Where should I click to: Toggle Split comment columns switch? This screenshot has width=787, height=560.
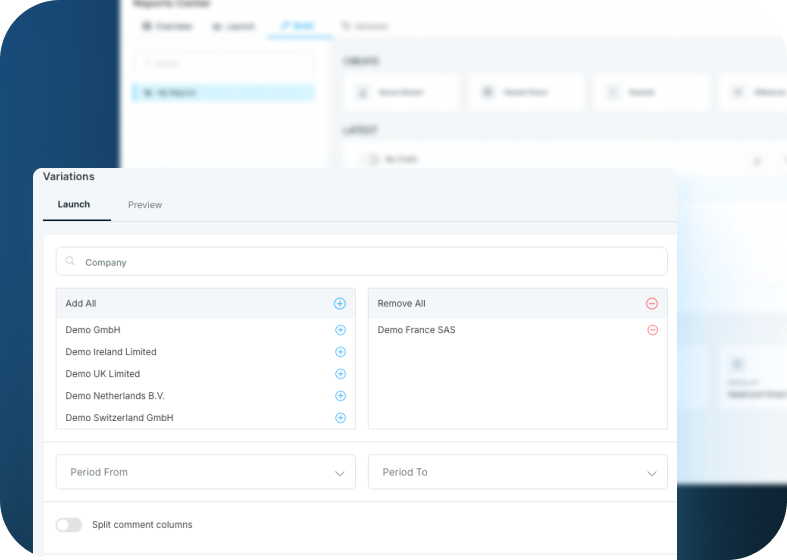(x=69, y=525)
